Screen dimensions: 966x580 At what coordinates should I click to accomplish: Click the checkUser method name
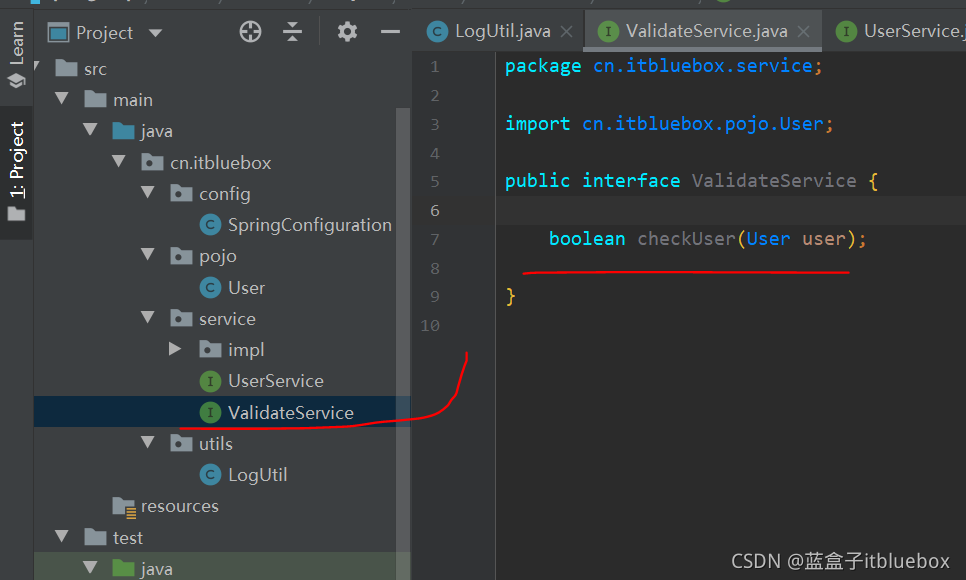tap(686, 239)
